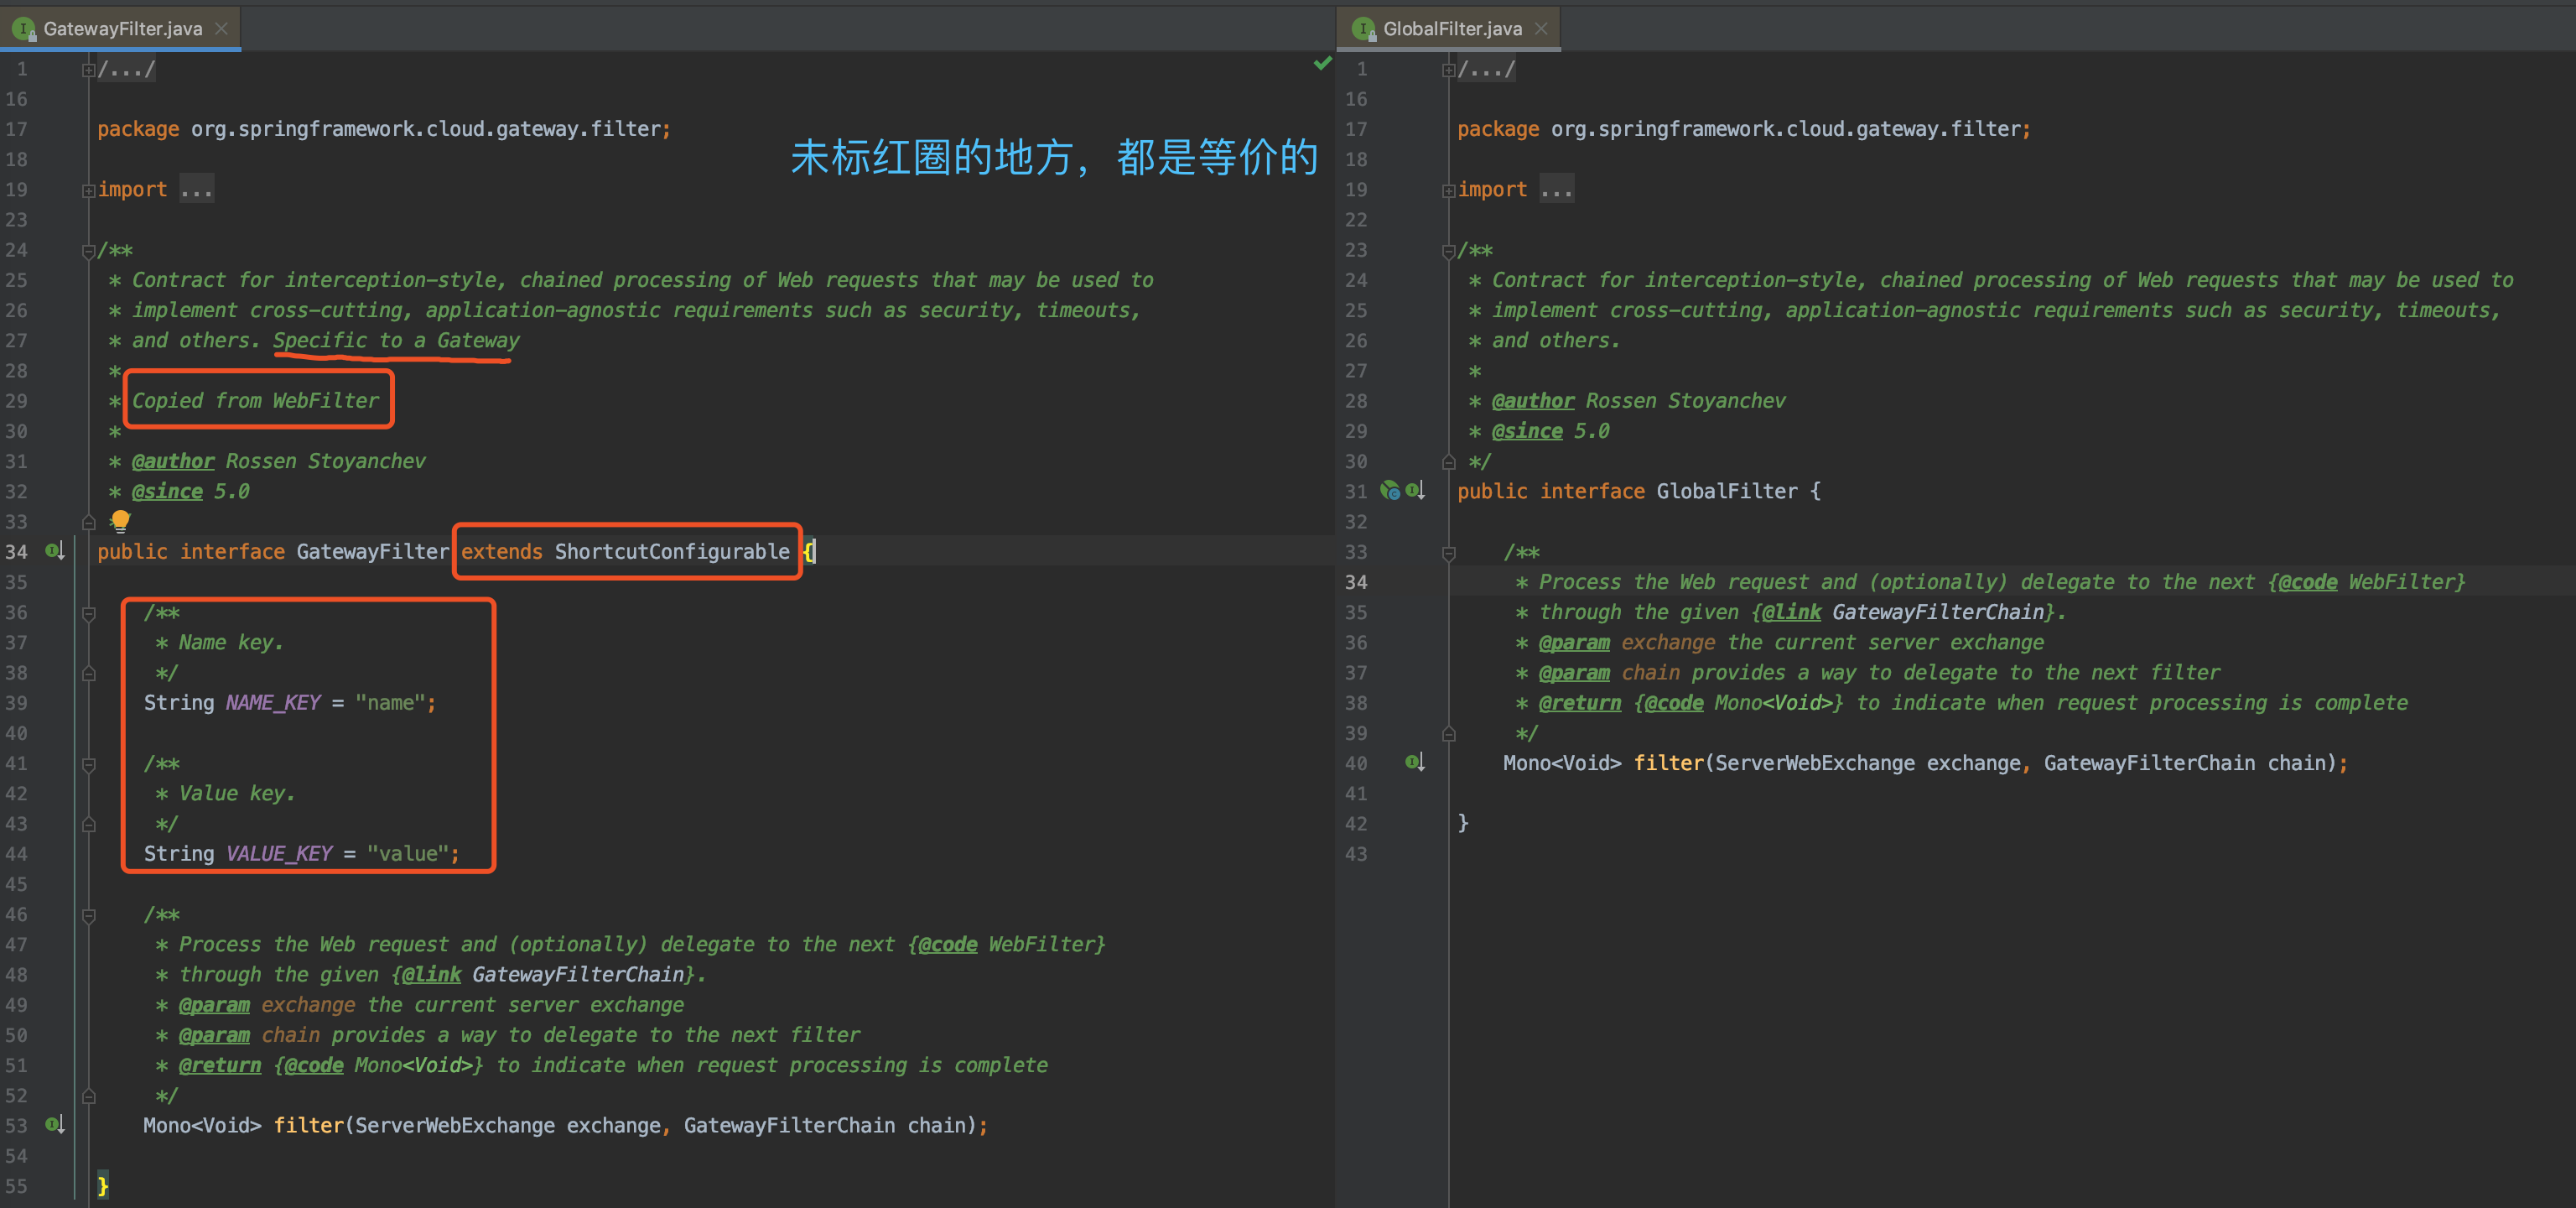
Task: Click the green implementations gutter icon at GlobalFilter line 31
Action: pyautogui.click(x=1390, y=490)
